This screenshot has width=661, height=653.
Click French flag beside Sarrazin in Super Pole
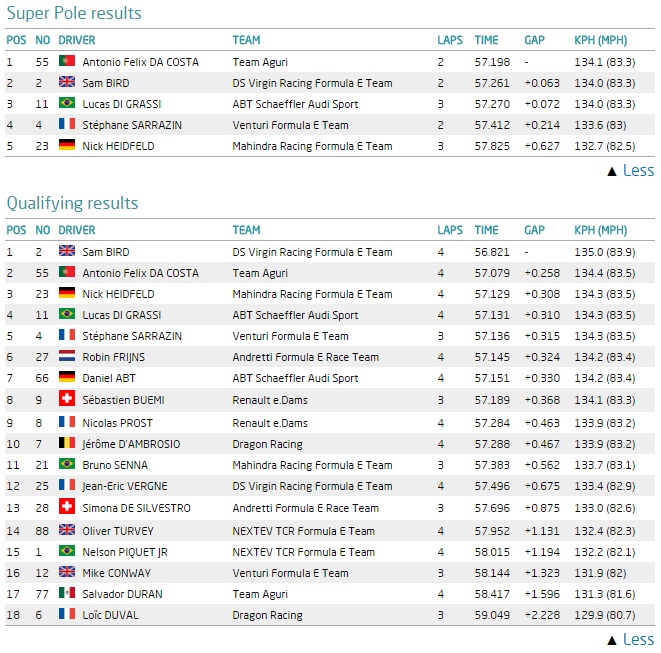[x=67, y=124]
